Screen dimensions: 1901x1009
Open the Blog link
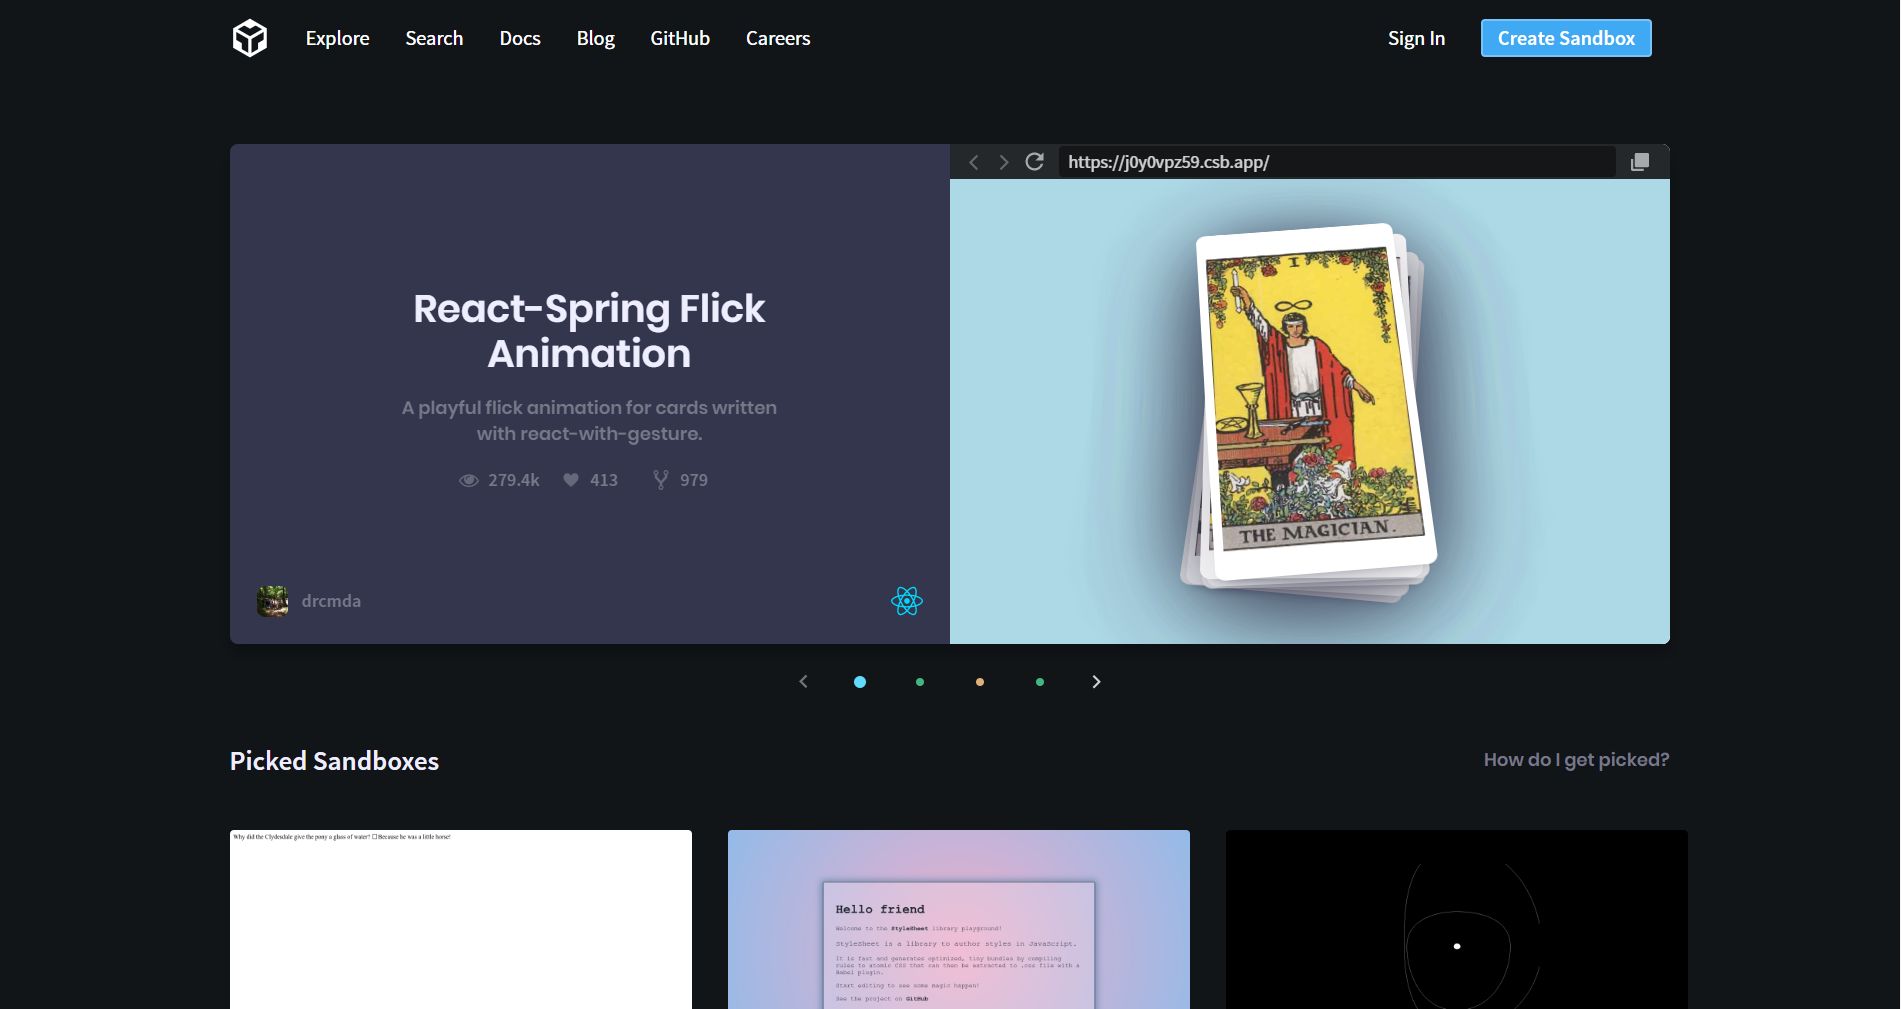pyautogui.click(x=595, y=38)
